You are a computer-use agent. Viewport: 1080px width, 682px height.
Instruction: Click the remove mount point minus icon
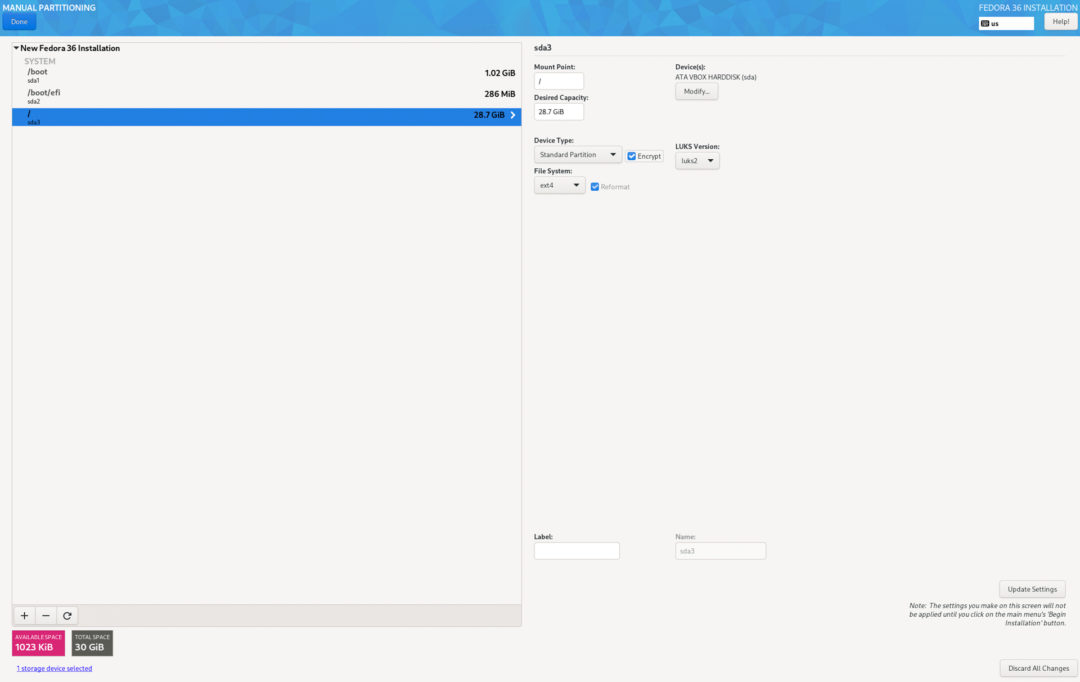[45, 615]
